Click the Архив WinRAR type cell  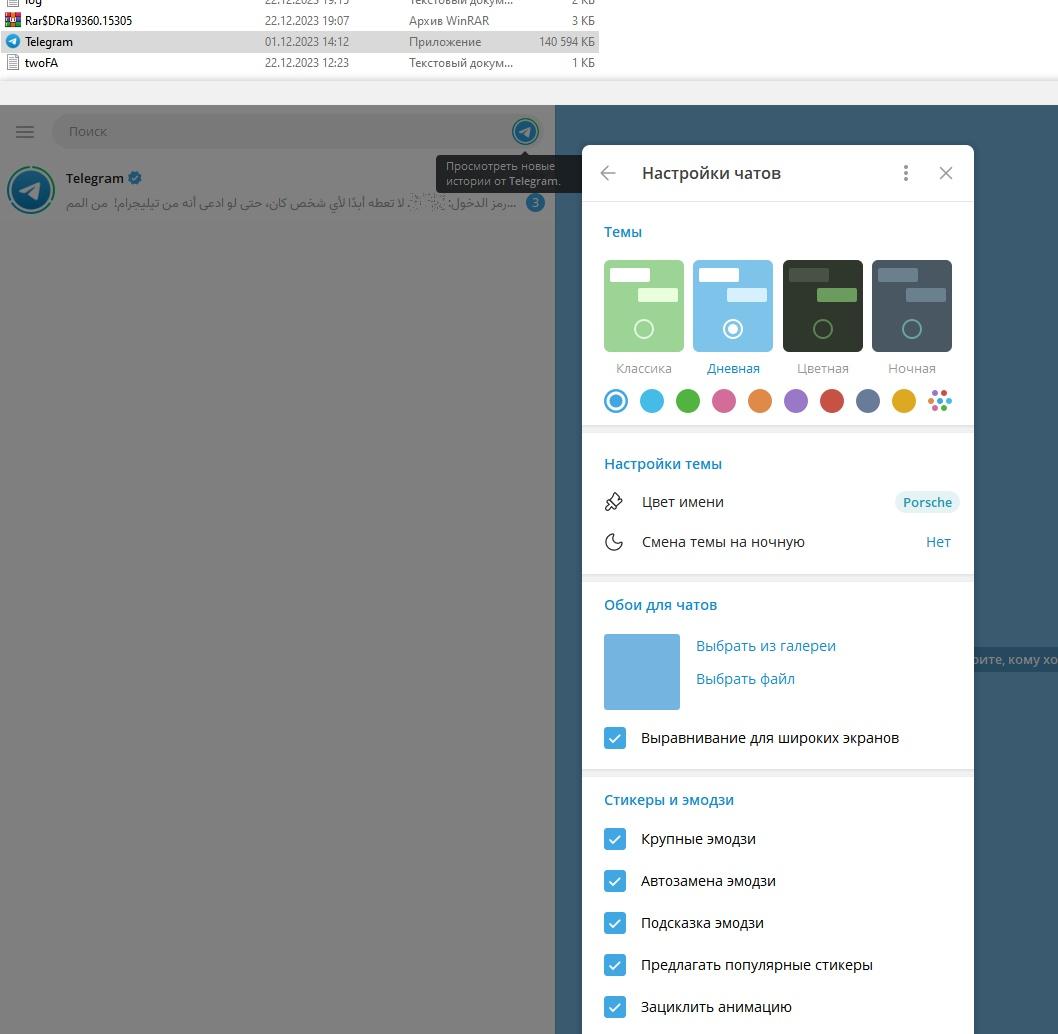coord(449,21)
